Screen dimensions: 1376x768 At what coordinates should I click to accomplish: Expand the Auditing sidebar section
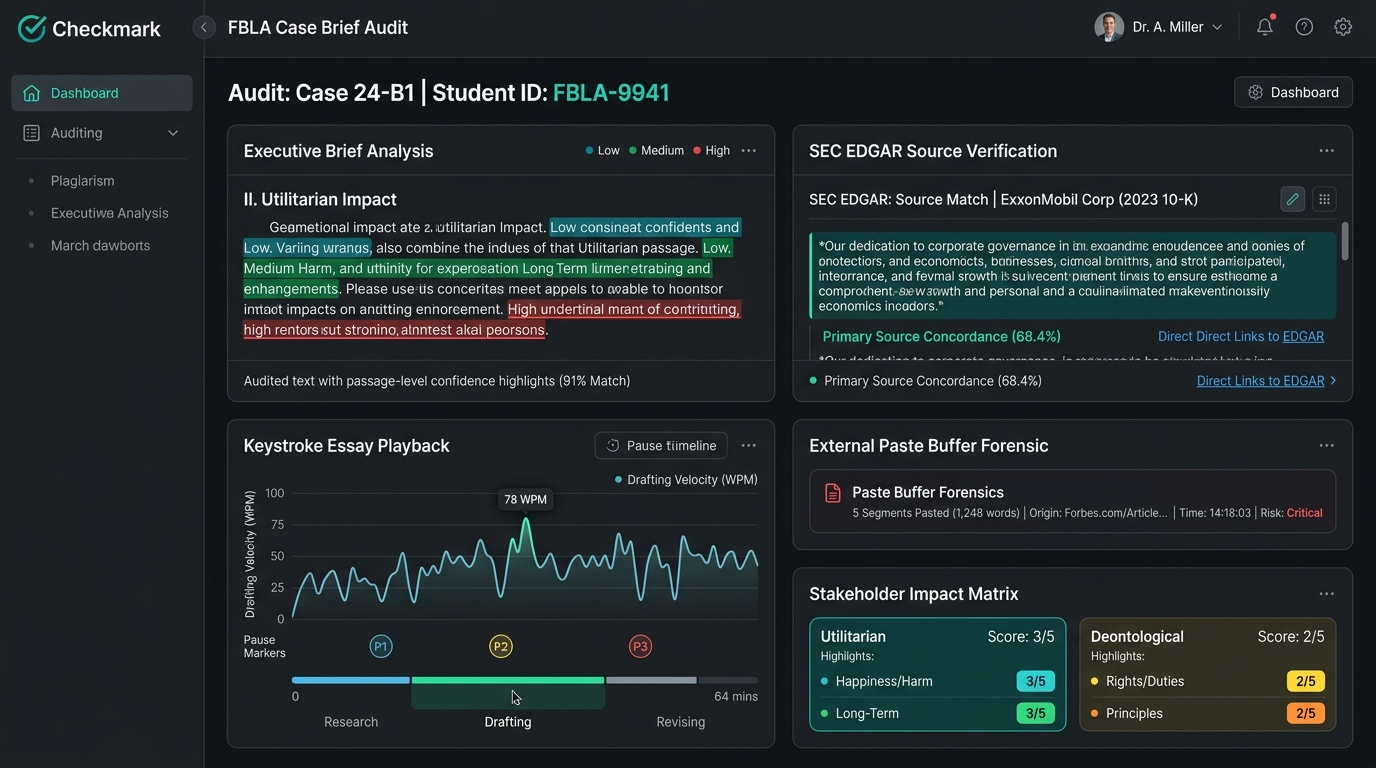coord(102,133)
